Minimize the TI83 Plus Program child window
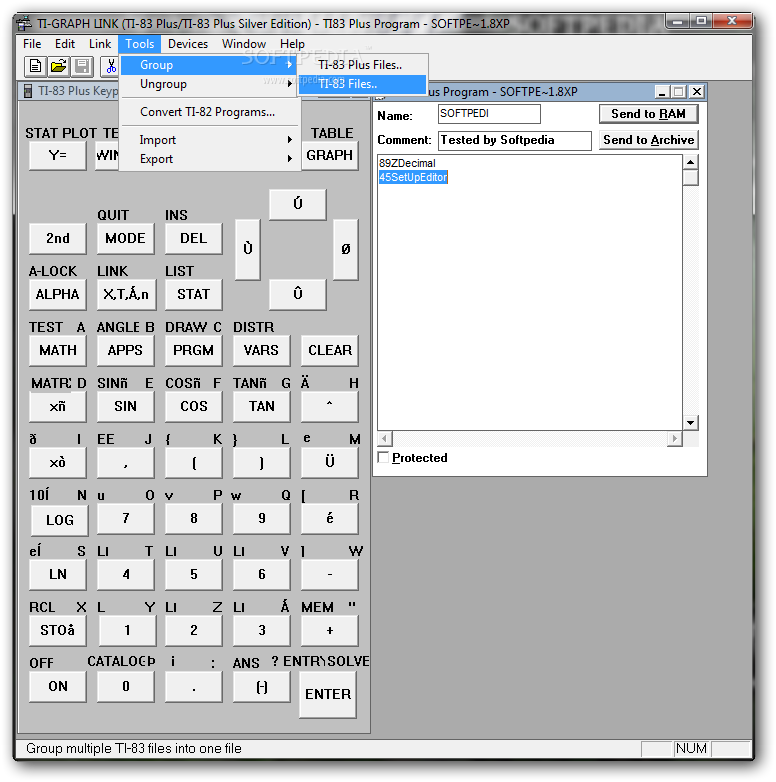This screenshot has width=776, height=782. [x=662, y=92]
